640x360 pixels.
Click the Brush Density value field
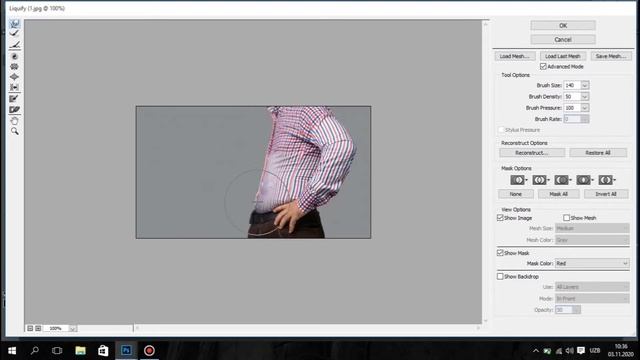click(572, 97)
